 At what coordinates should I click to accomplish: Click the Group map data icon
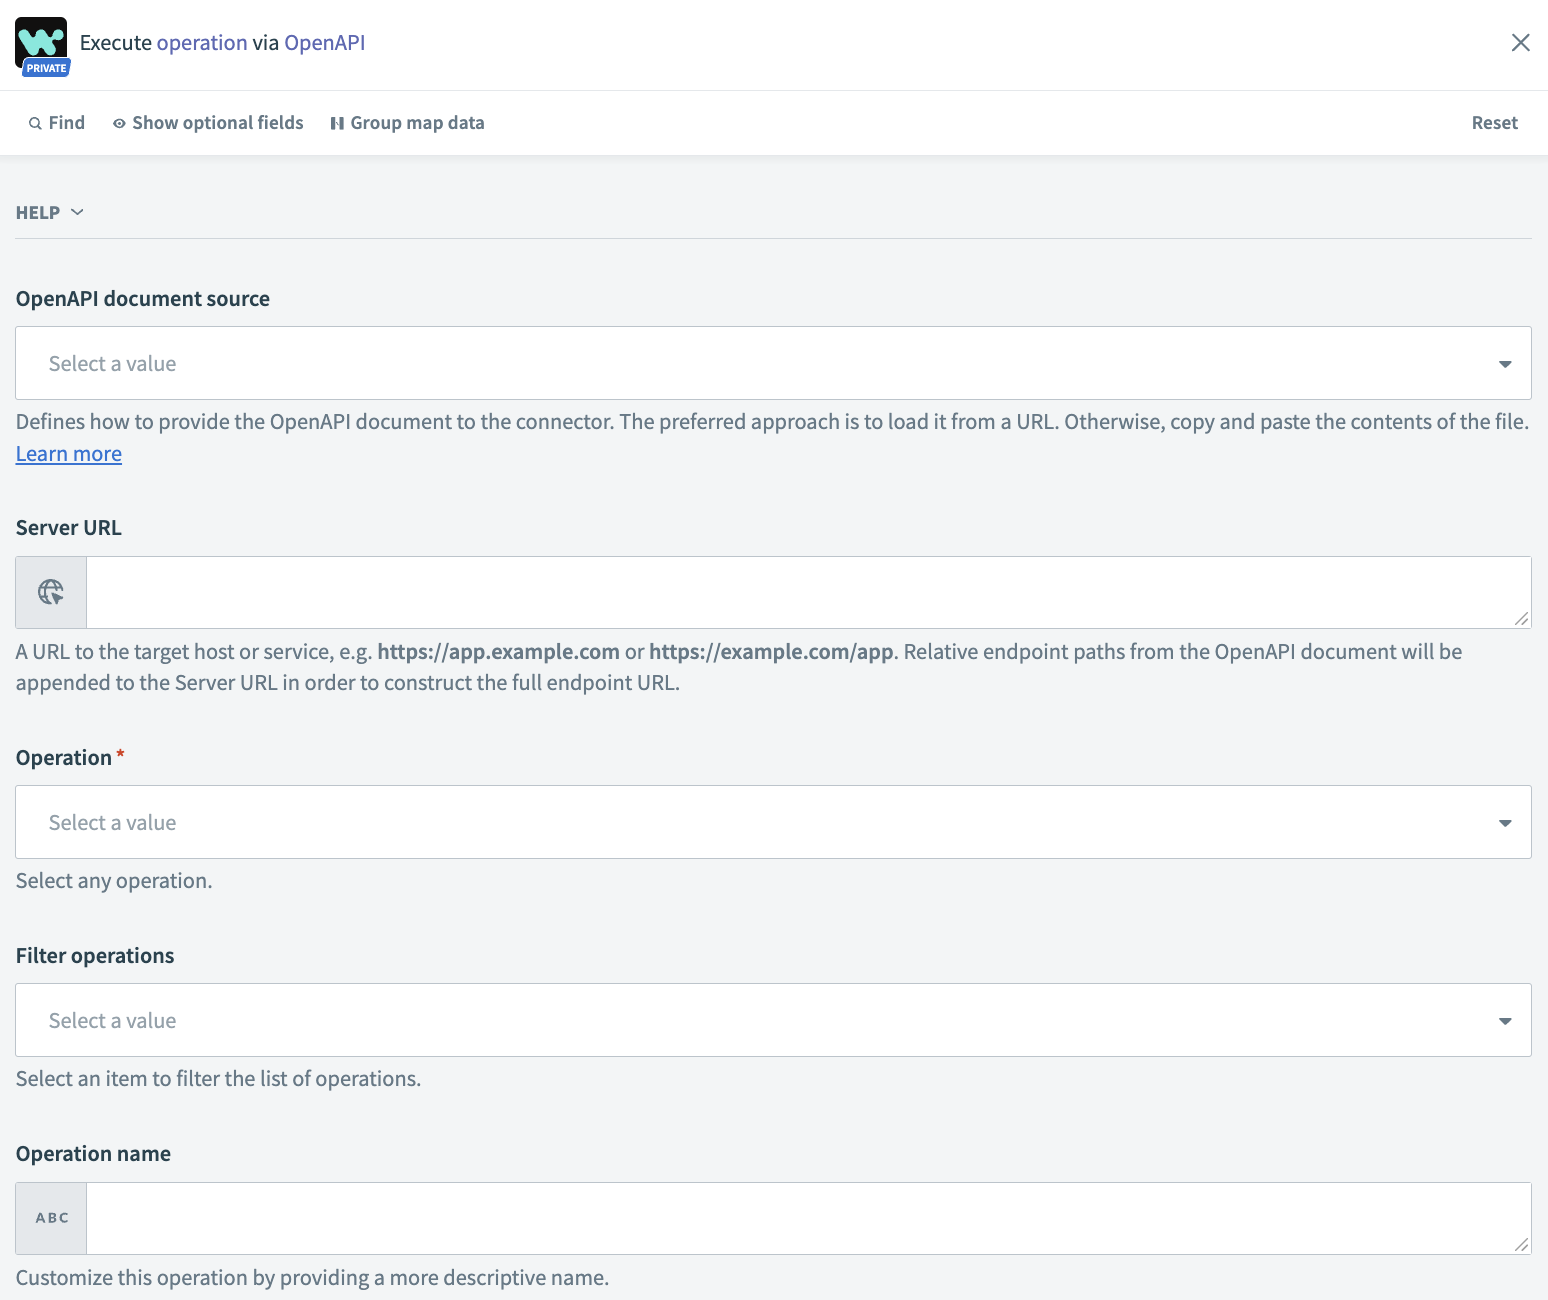click(x=337, y=123)
